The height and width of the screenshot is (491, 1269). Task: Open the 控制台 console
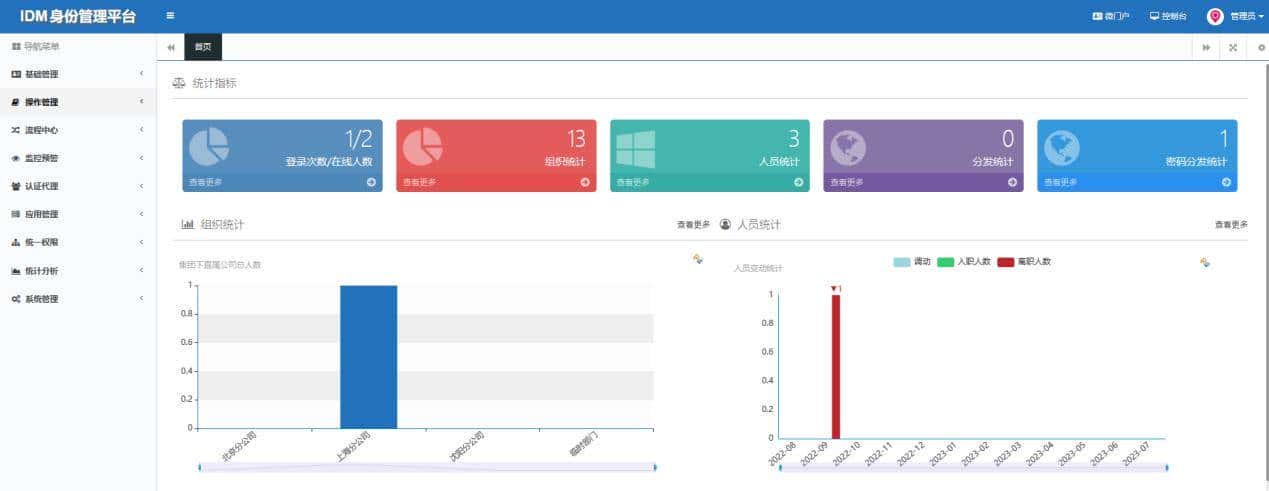click(1168, 17)
